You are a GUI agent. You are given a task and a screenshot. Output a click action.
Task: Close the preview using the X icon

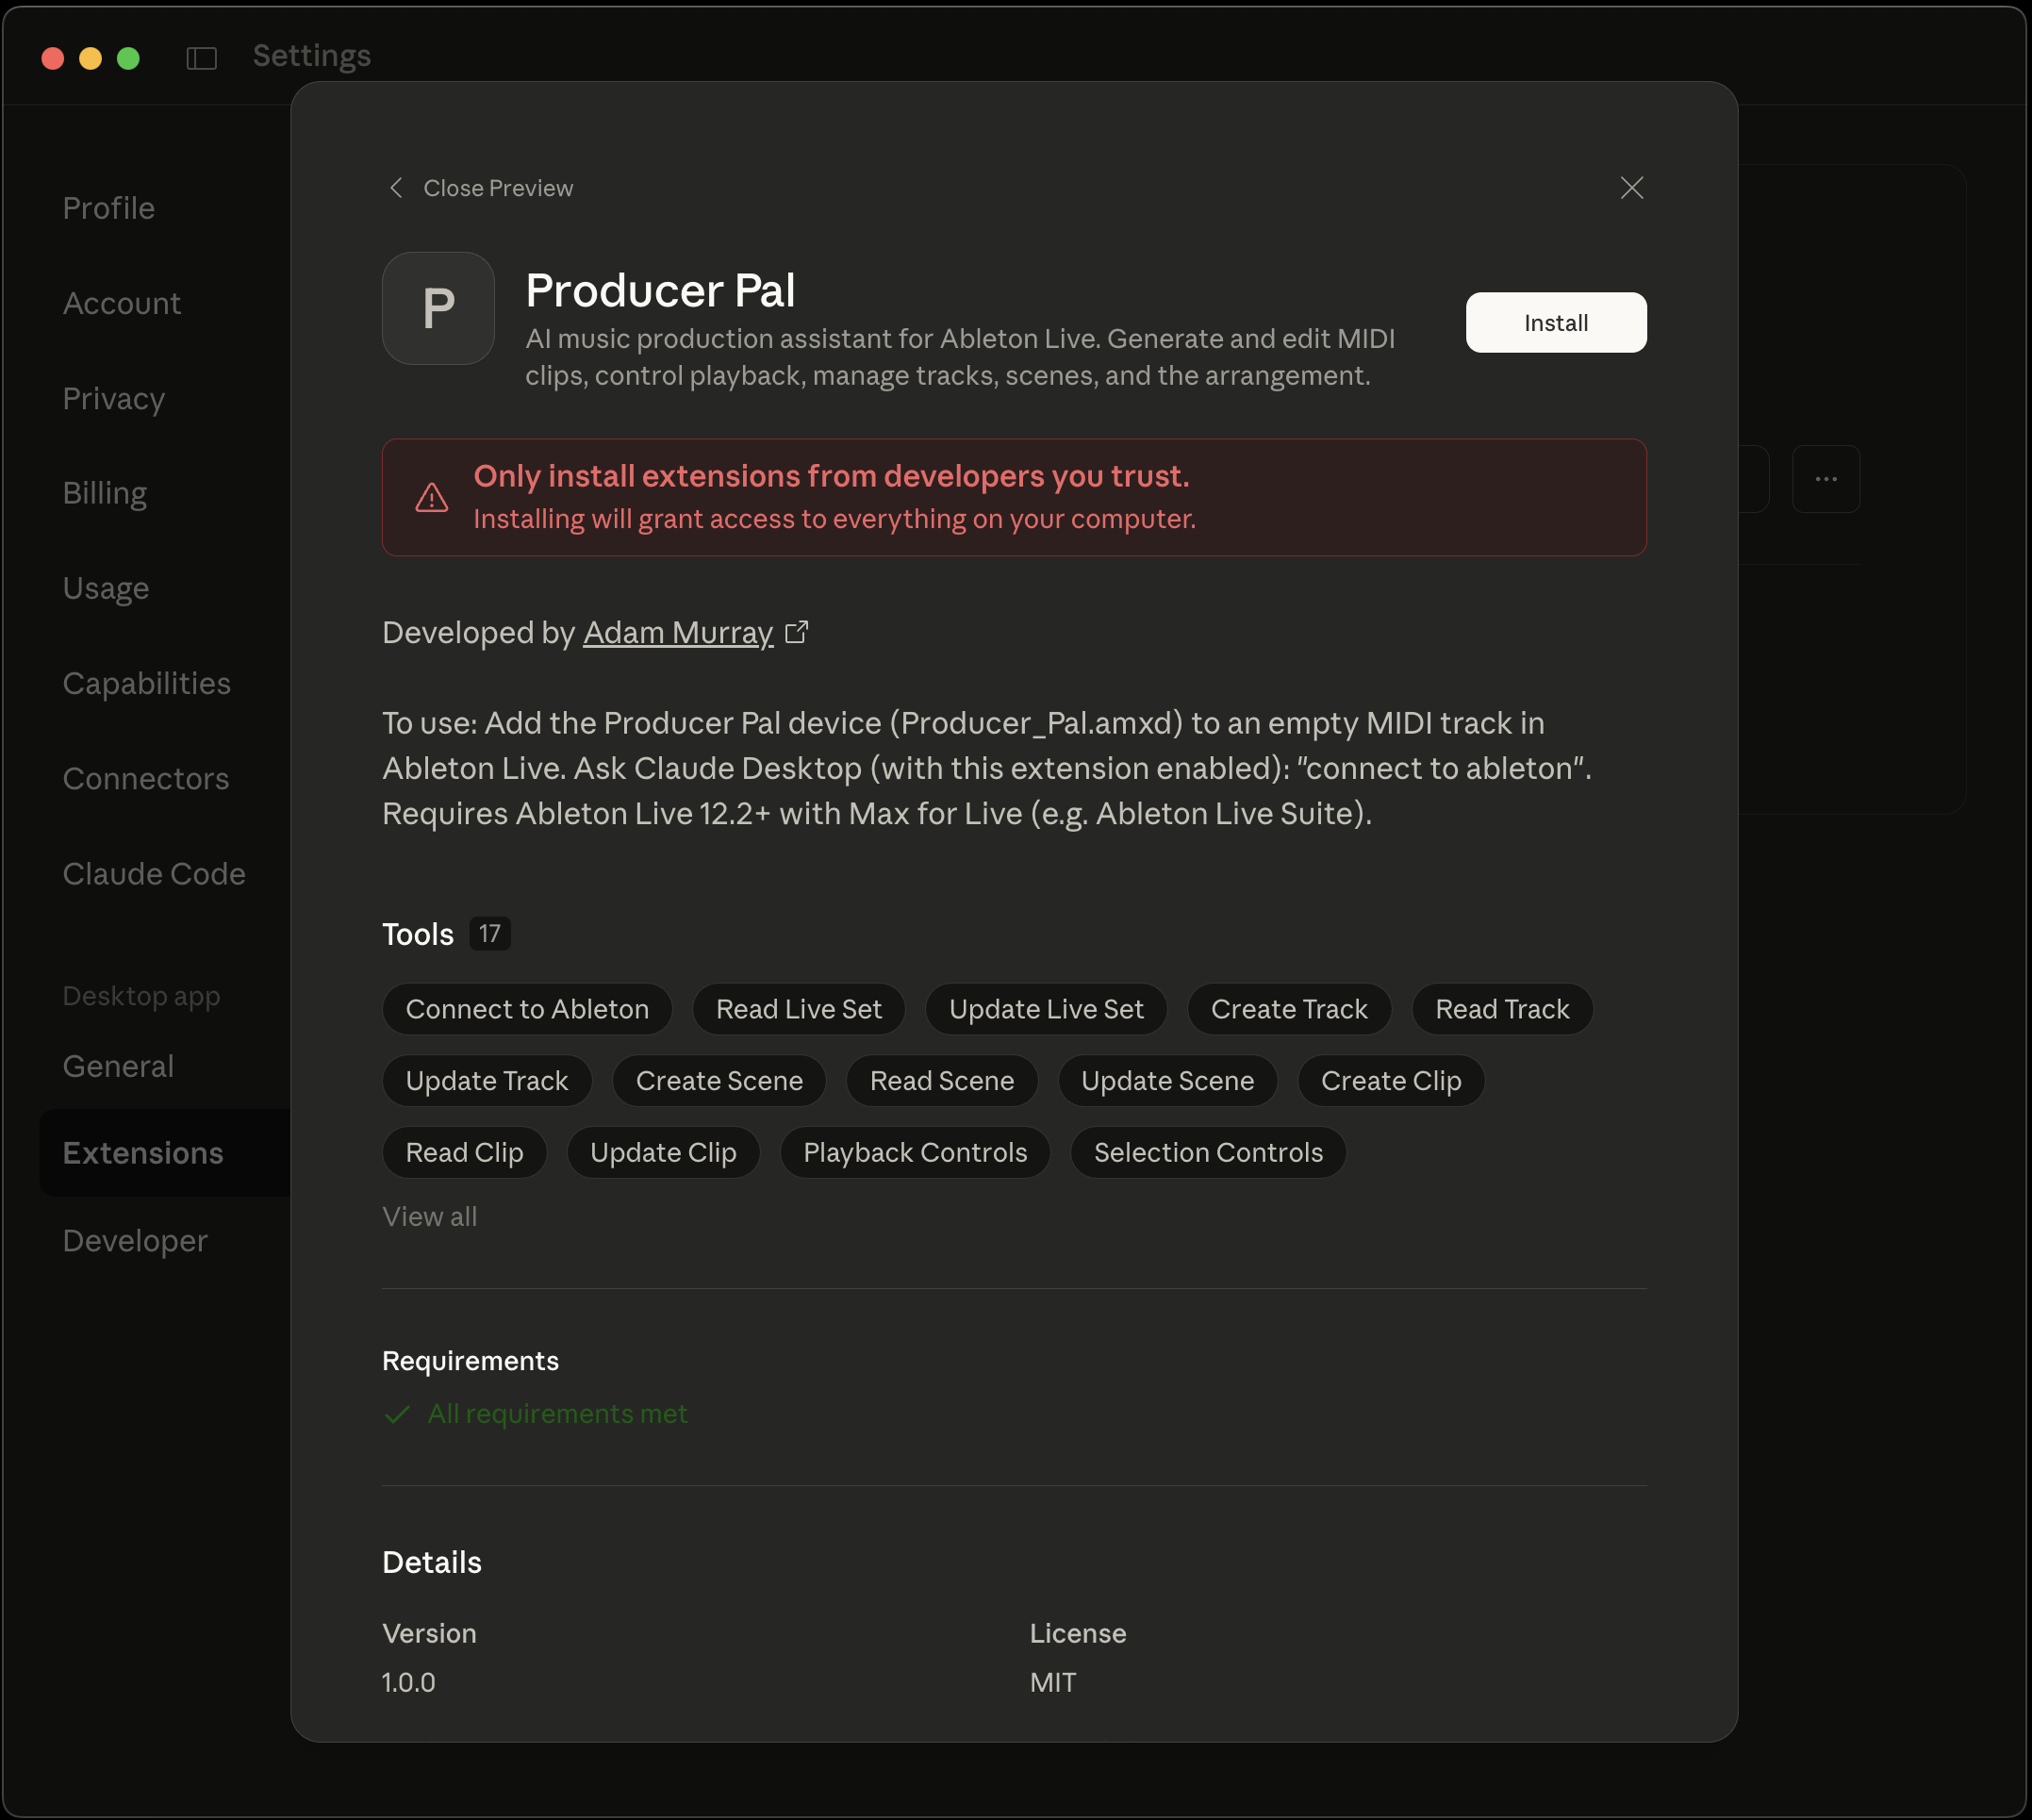click(x=1631, y=187)
